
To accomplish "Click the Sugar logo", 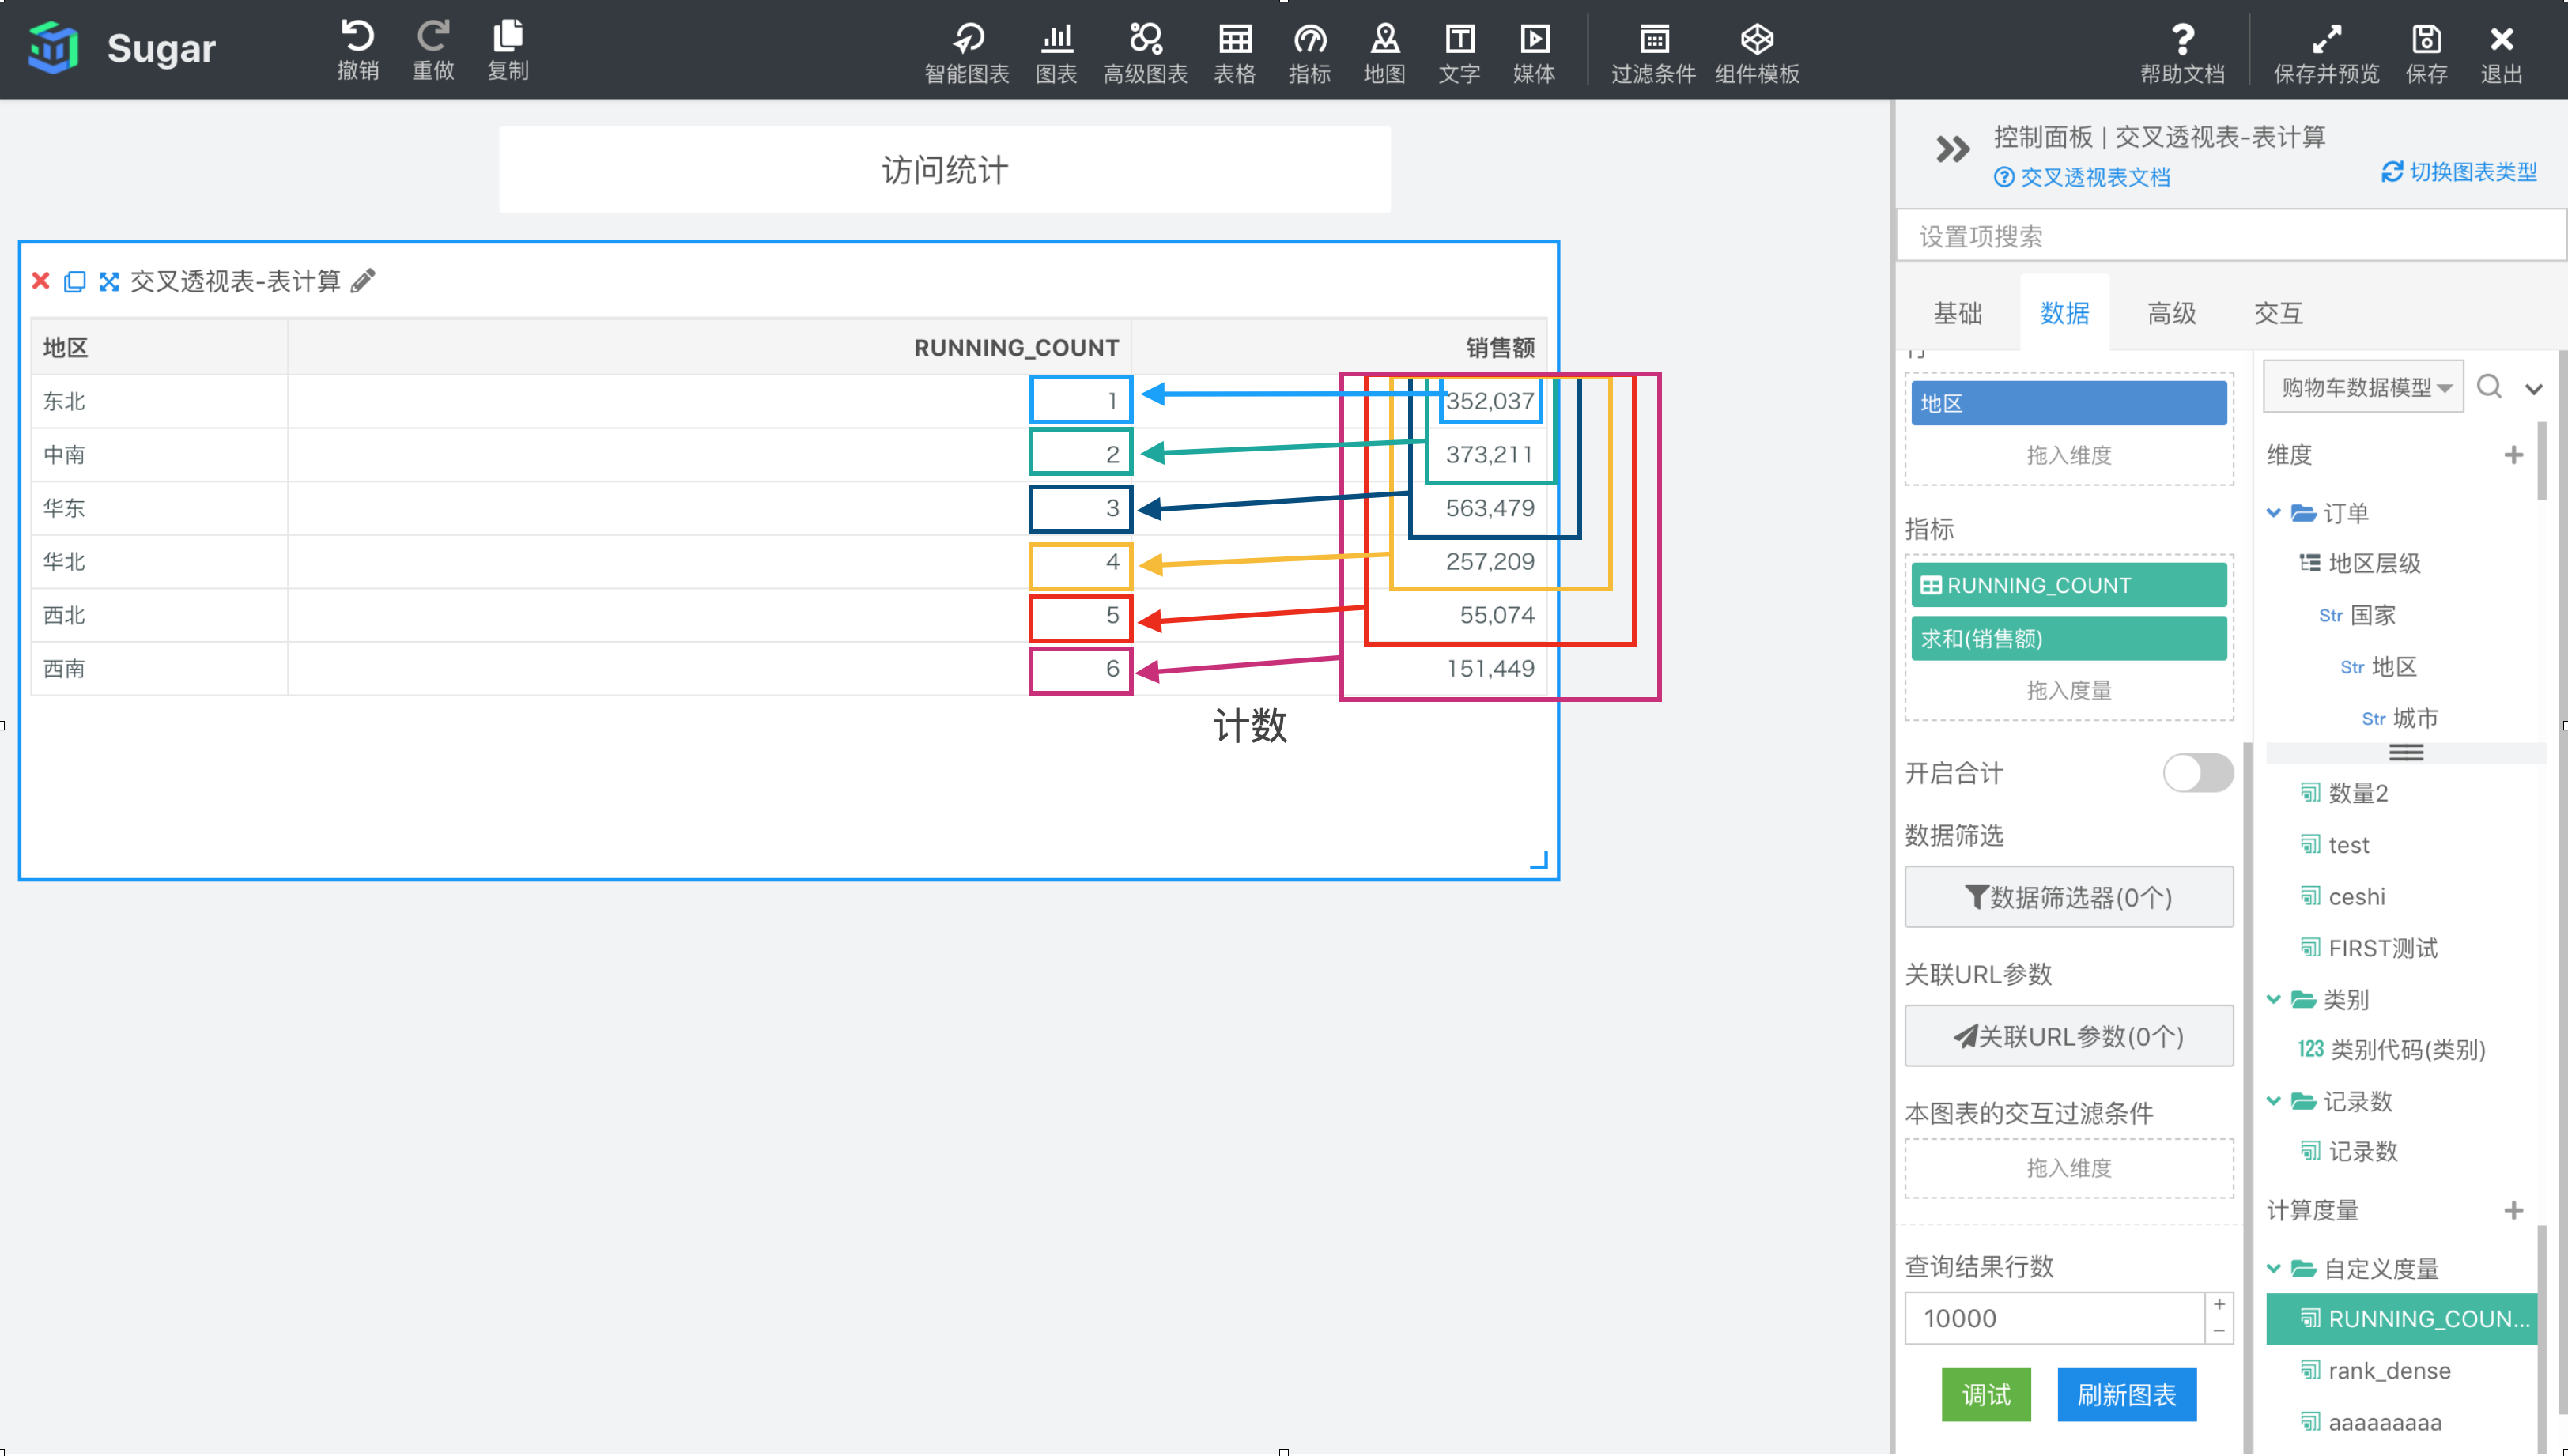I will pyautogui.click(x=121, y=48).
